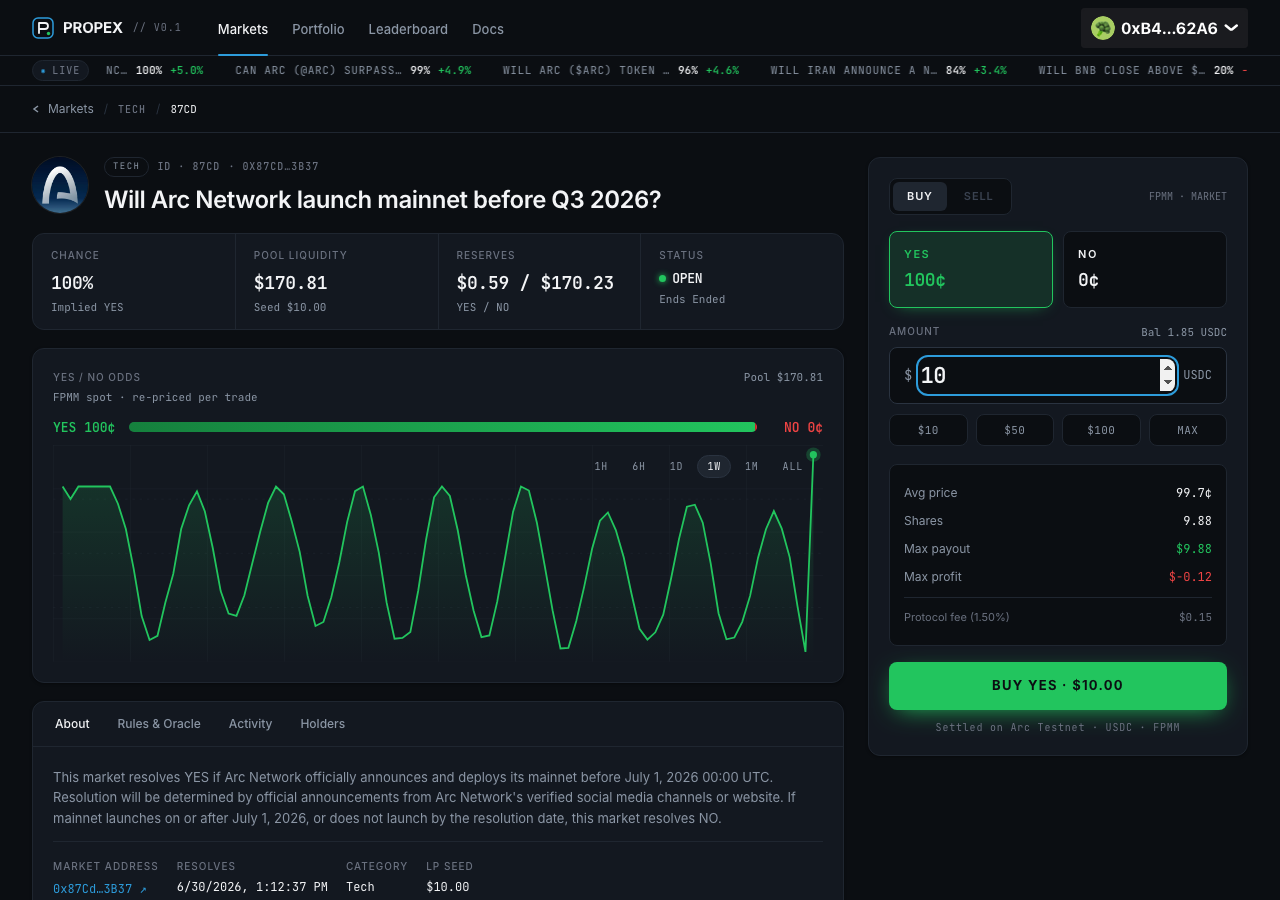
Task: Click the MAX amount button
Action: coord(1188,430)
